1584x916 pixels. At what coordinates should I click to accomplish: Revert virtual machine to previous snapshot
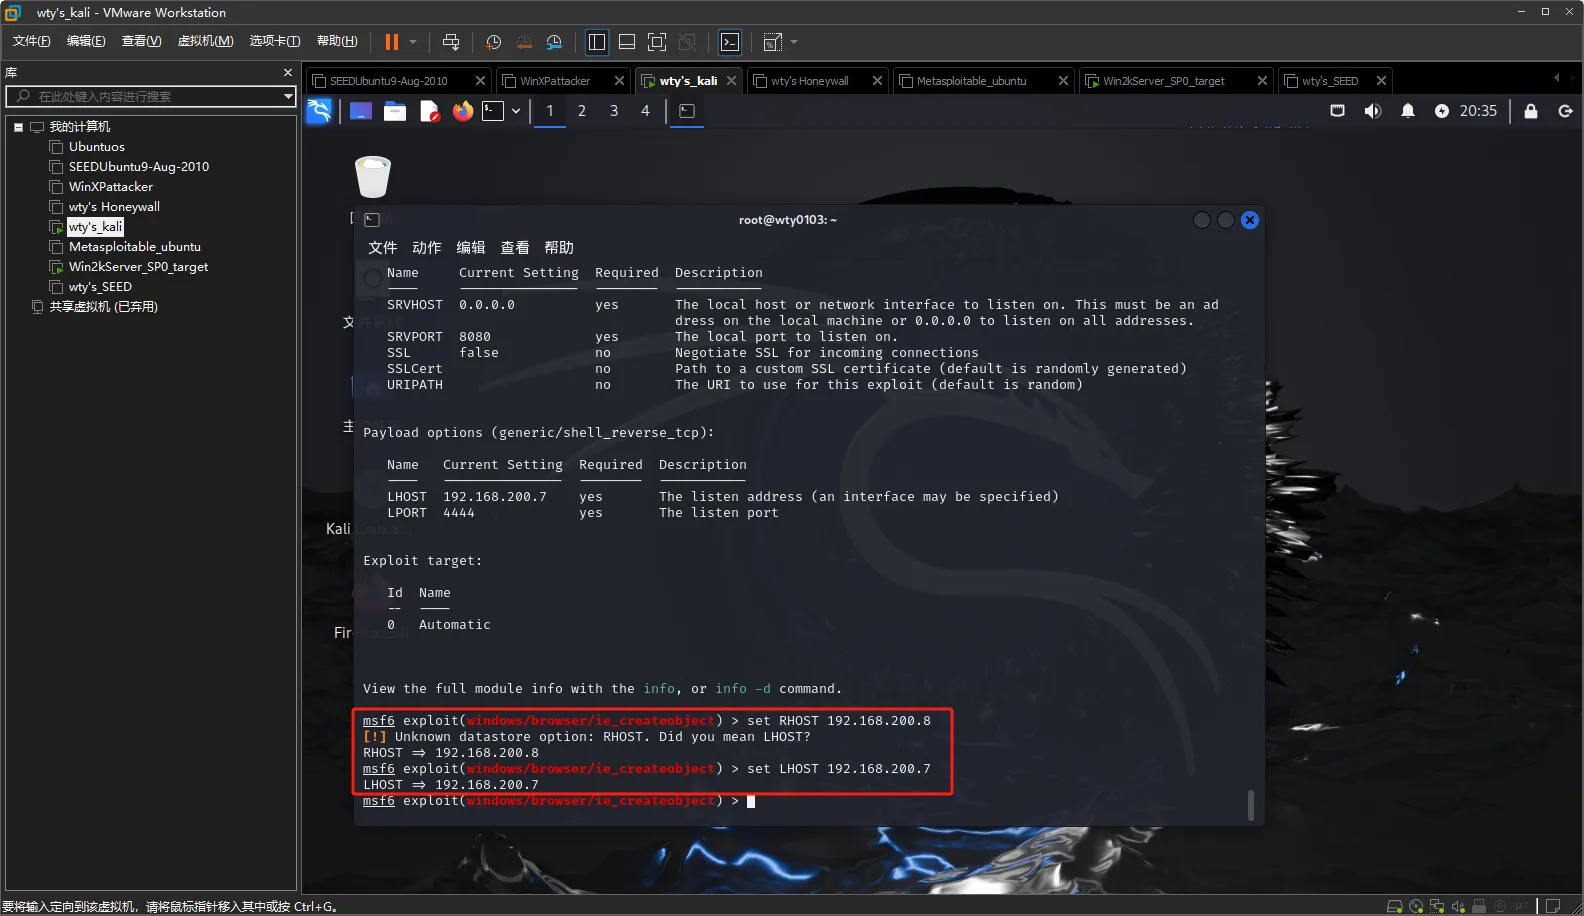524,42
